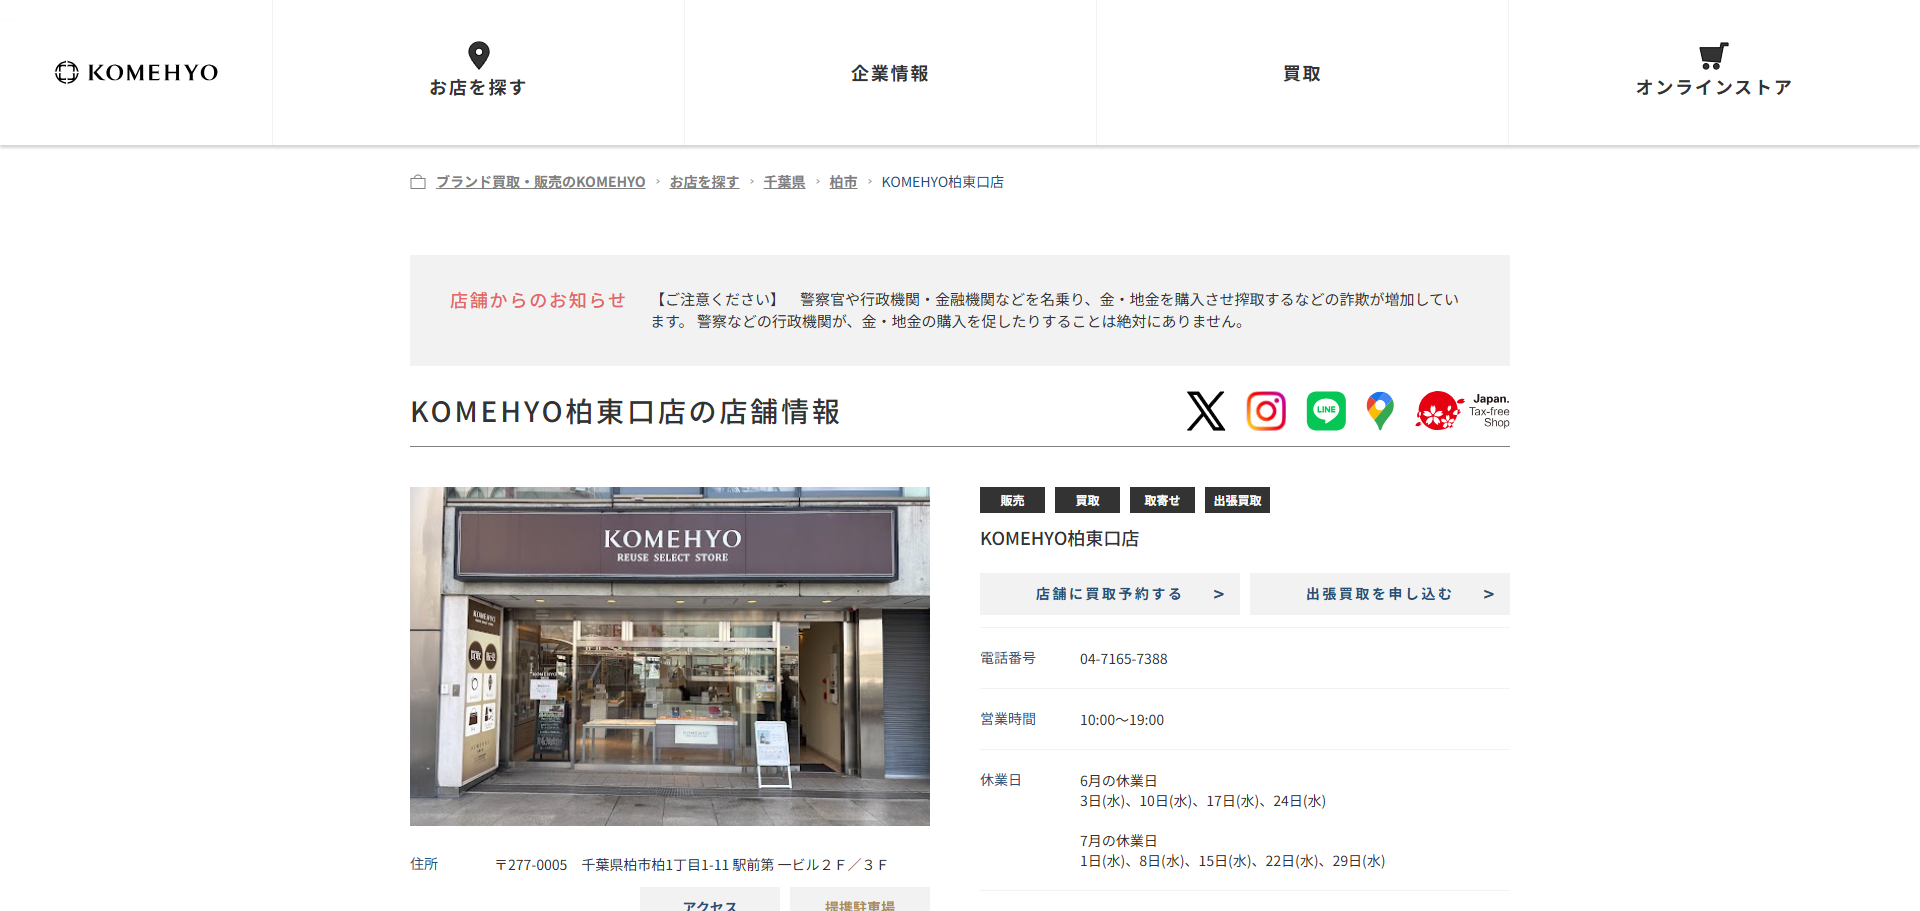The width and height of the screenshot is (1920, 911).
Task: Click the 販売 service tag
Action: coord(1012,500)
